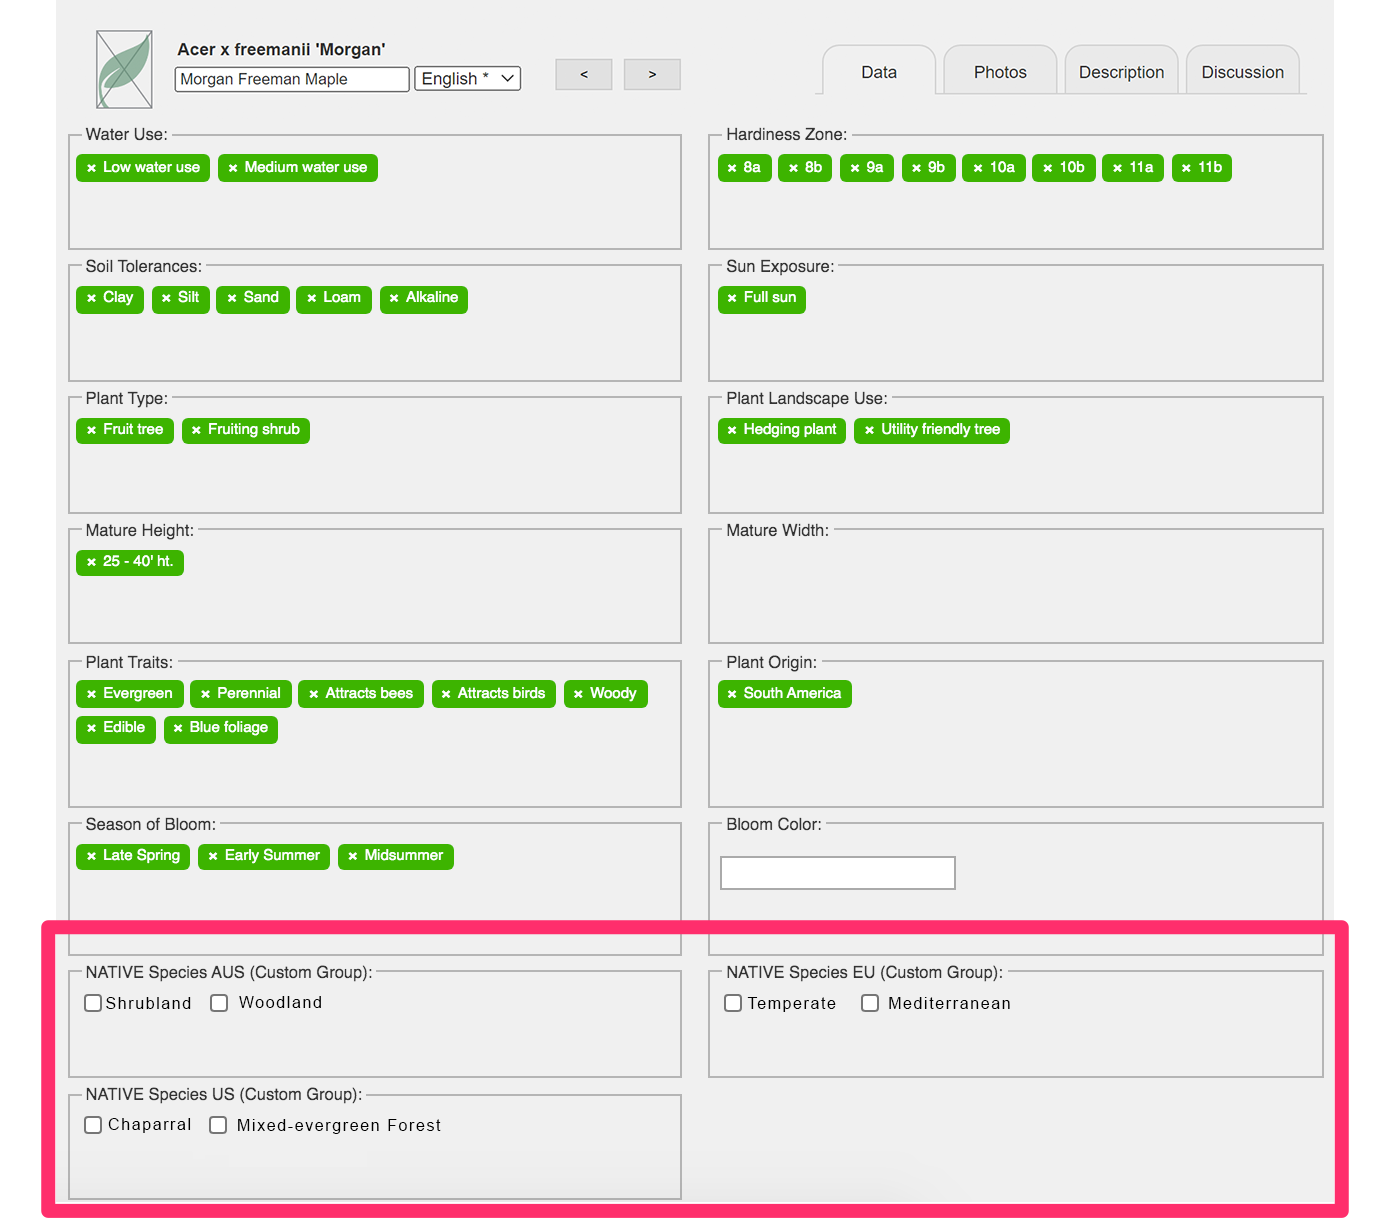Screen dimensions: 1390x1218
Task: Remove the 8b hardiness zone tag
Action: coord(793,168)
